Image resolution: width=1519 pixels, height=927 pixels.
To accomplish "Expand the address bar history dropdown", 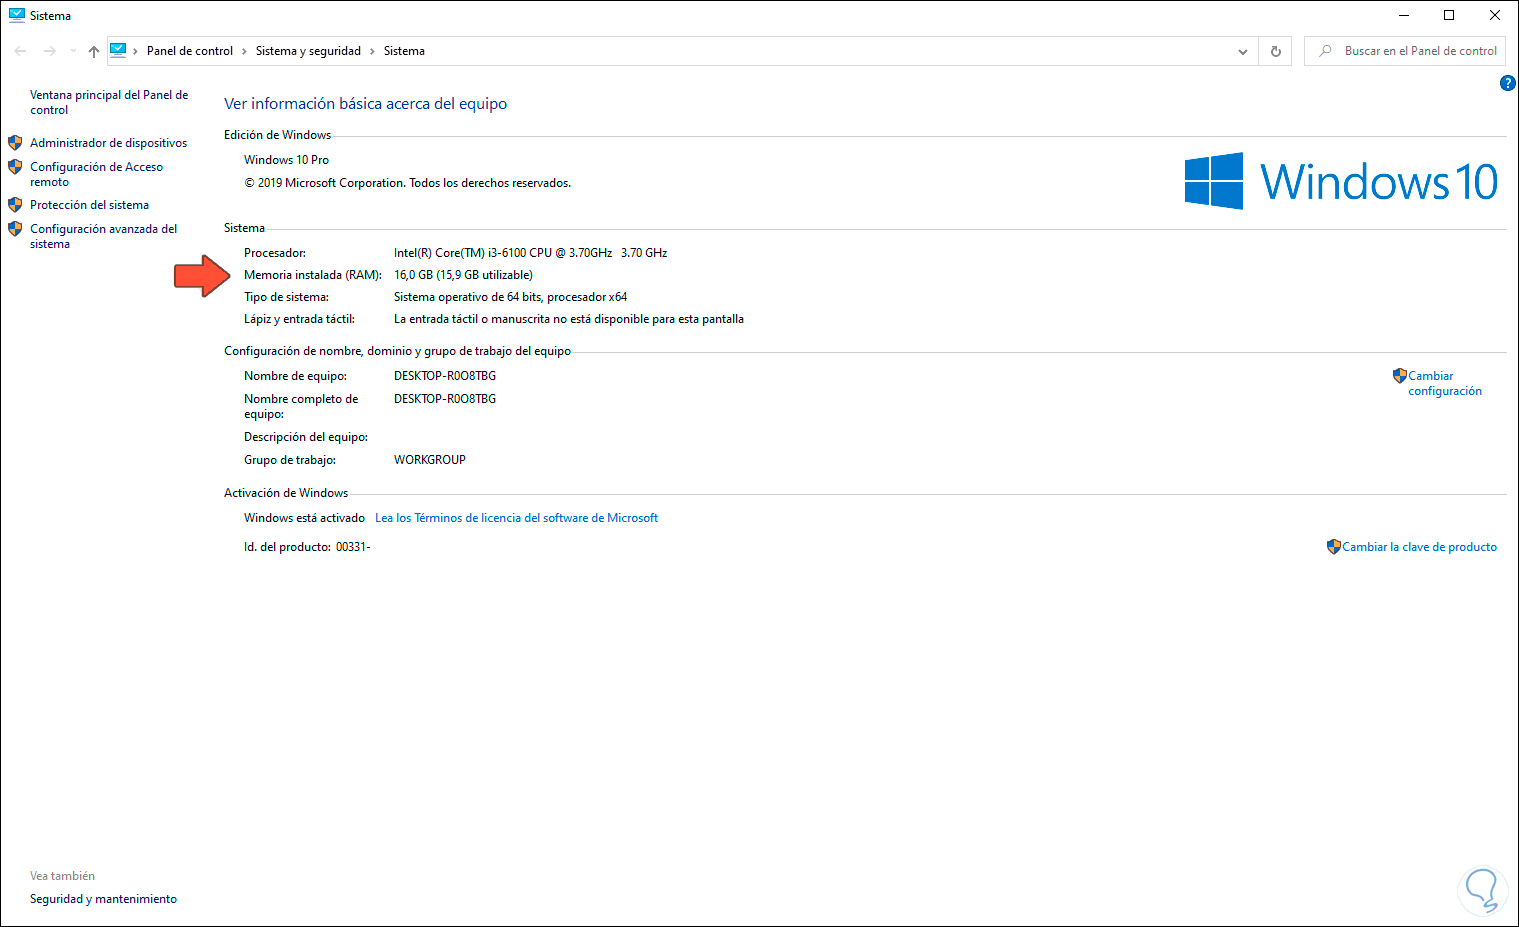I will [x=1243, y=51].
